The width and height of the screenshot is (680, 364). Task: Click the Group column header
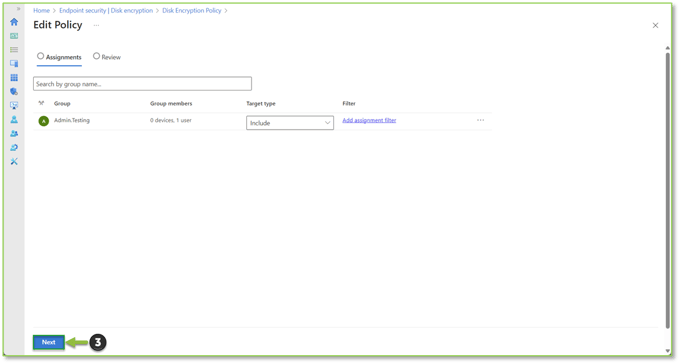coord(62,104)
